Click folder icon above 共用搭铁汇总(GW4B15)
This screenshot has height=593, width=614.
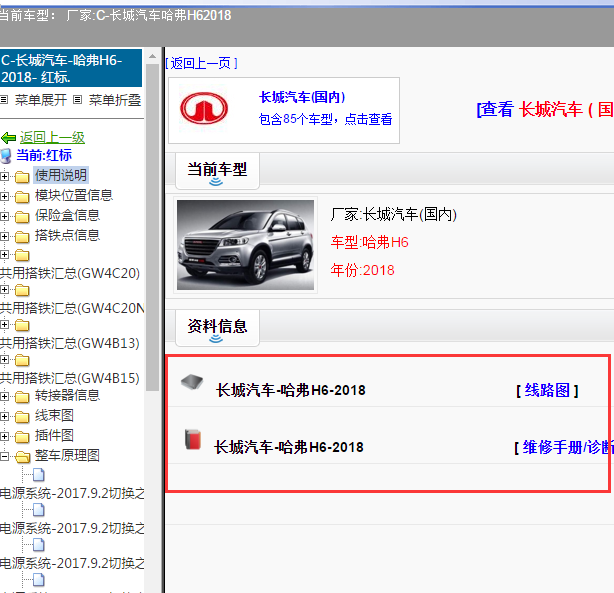[22, 360]
